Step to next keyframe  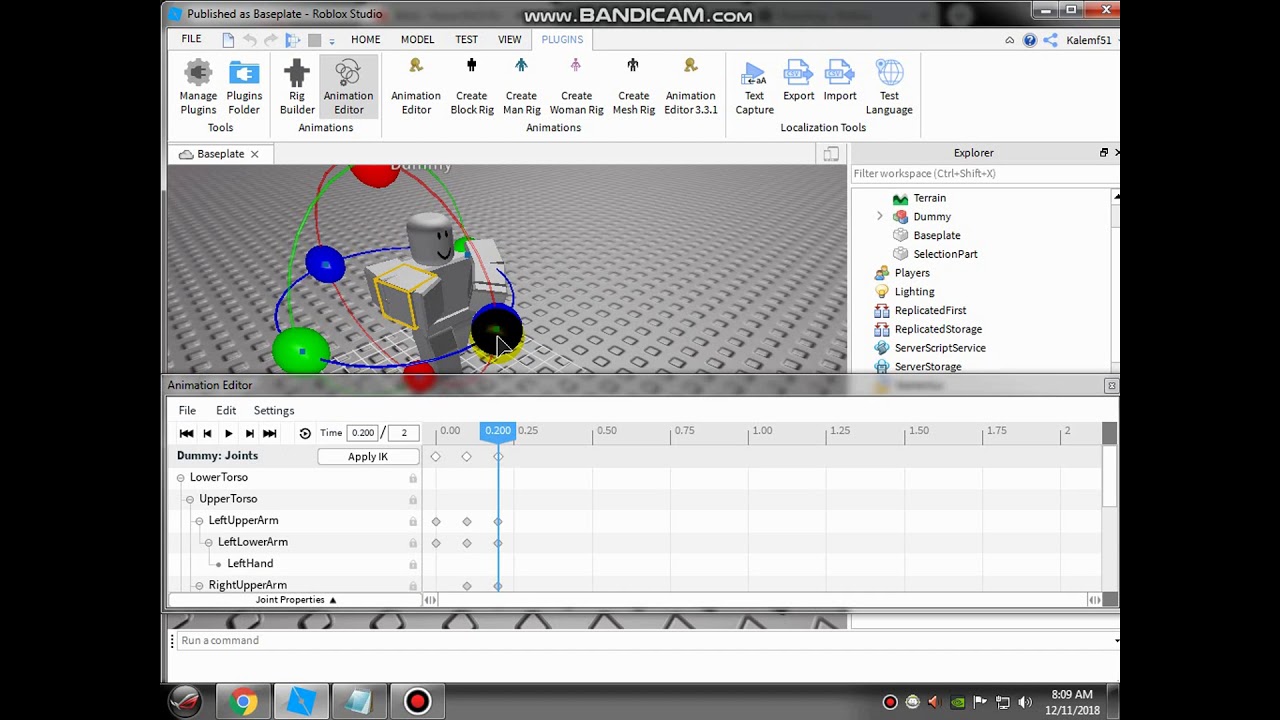coord(249,433)
